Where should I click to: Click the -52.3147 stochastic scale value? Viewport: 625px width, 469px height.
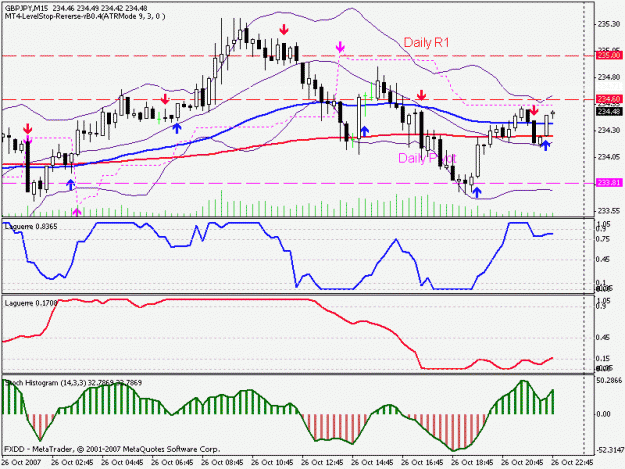coord(609,450)
